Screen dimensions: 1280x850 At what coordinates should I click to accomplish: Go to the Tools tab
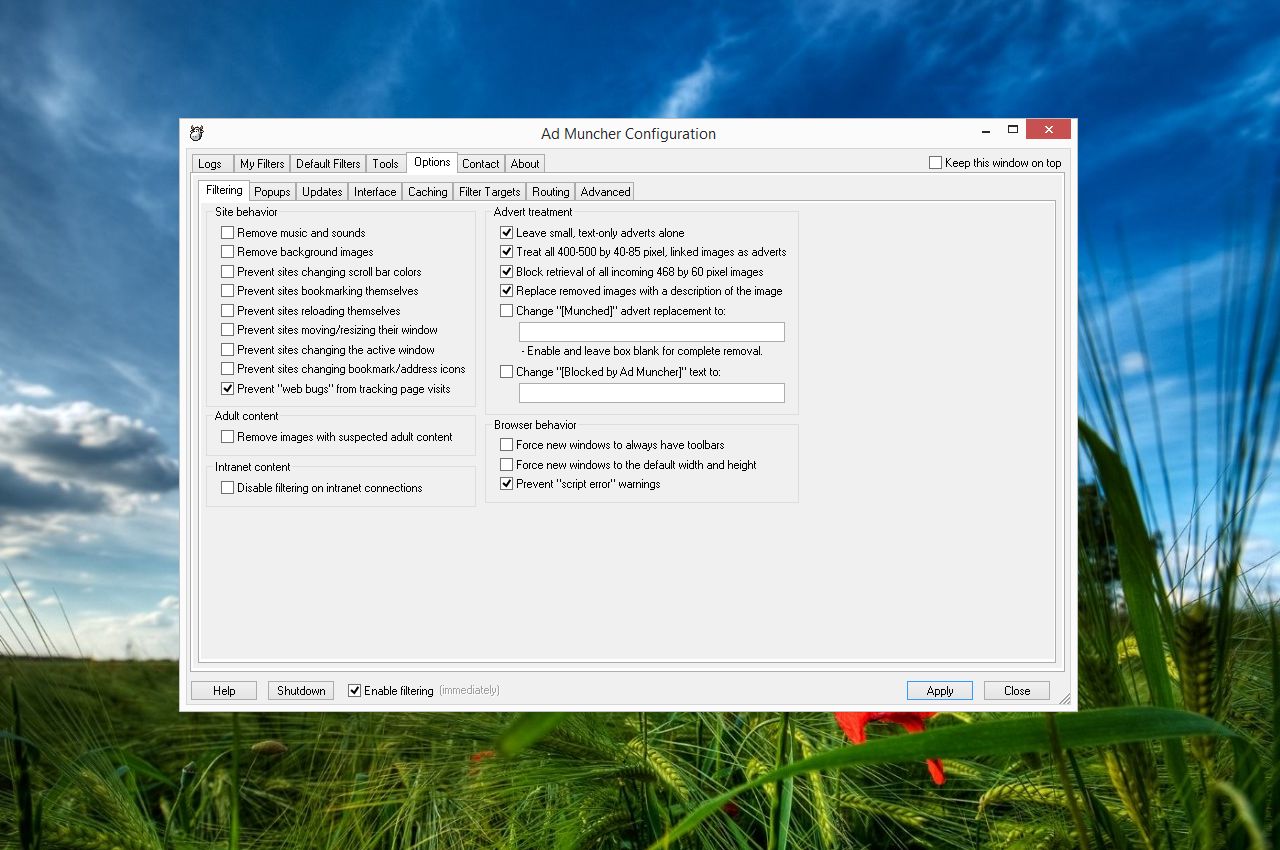coord(385,164)
